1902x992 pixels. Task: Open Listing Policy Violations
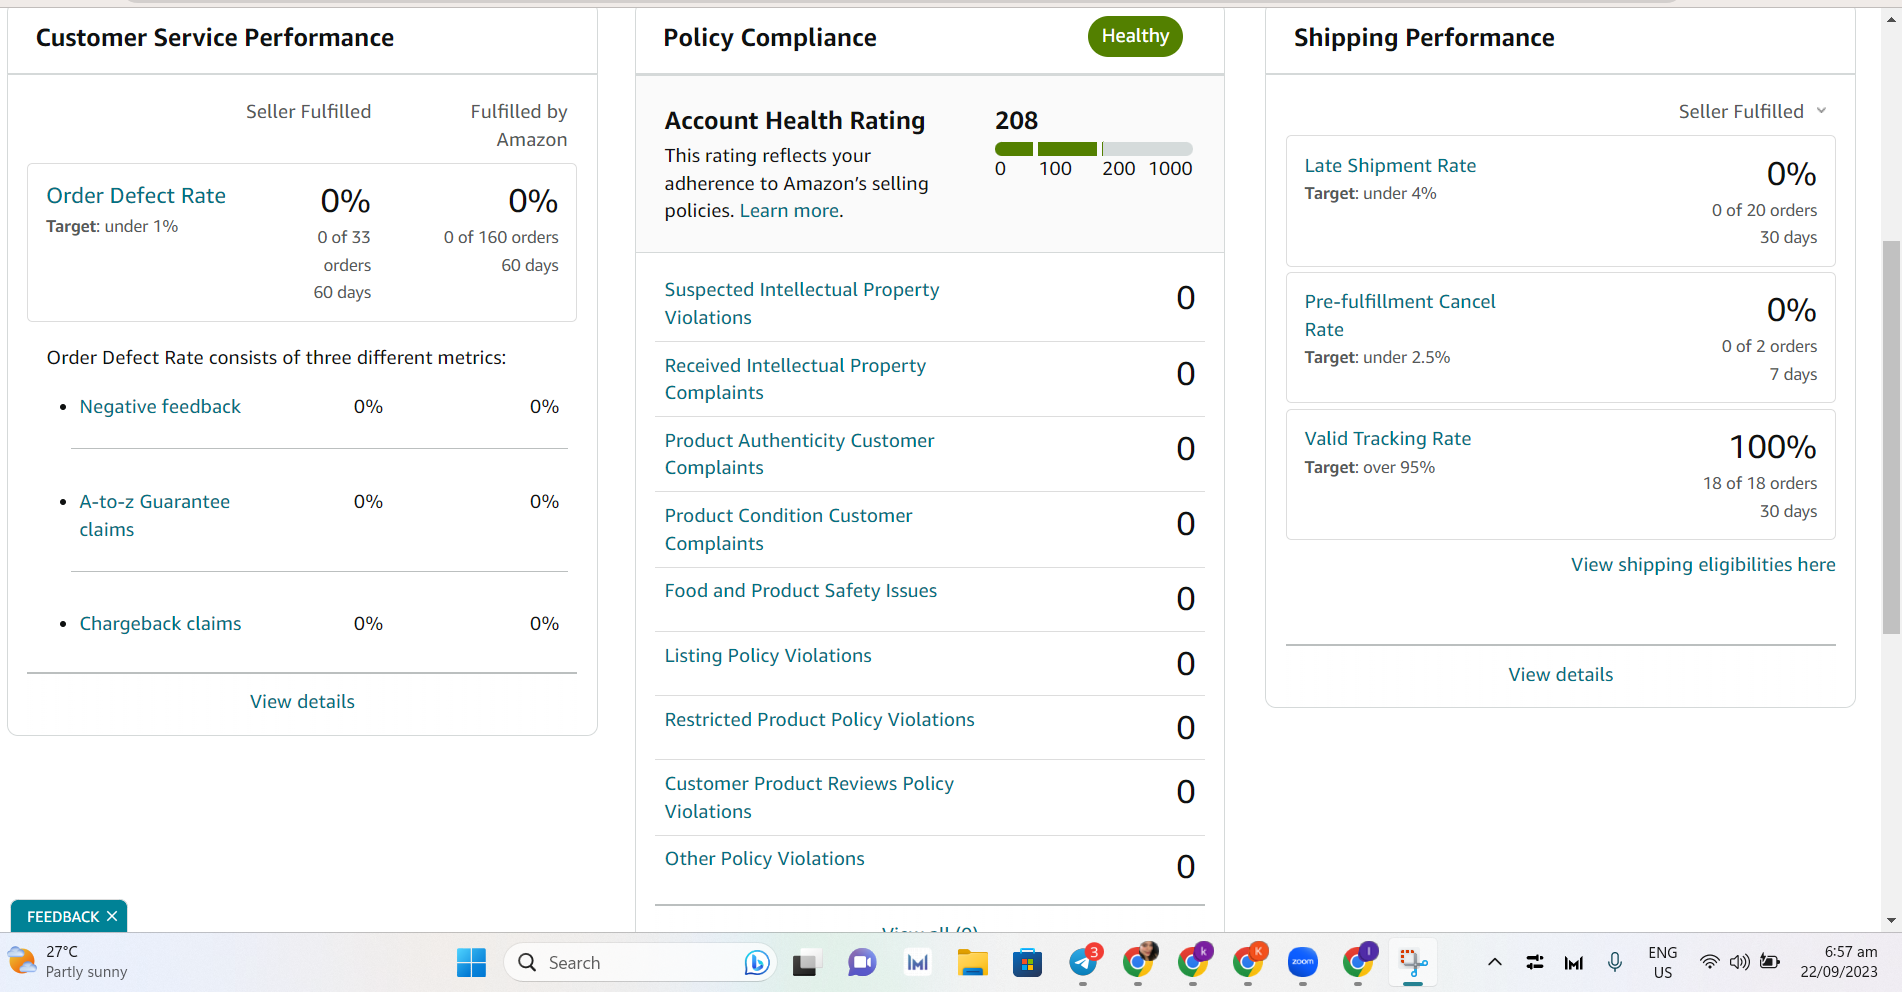point(768,656)
